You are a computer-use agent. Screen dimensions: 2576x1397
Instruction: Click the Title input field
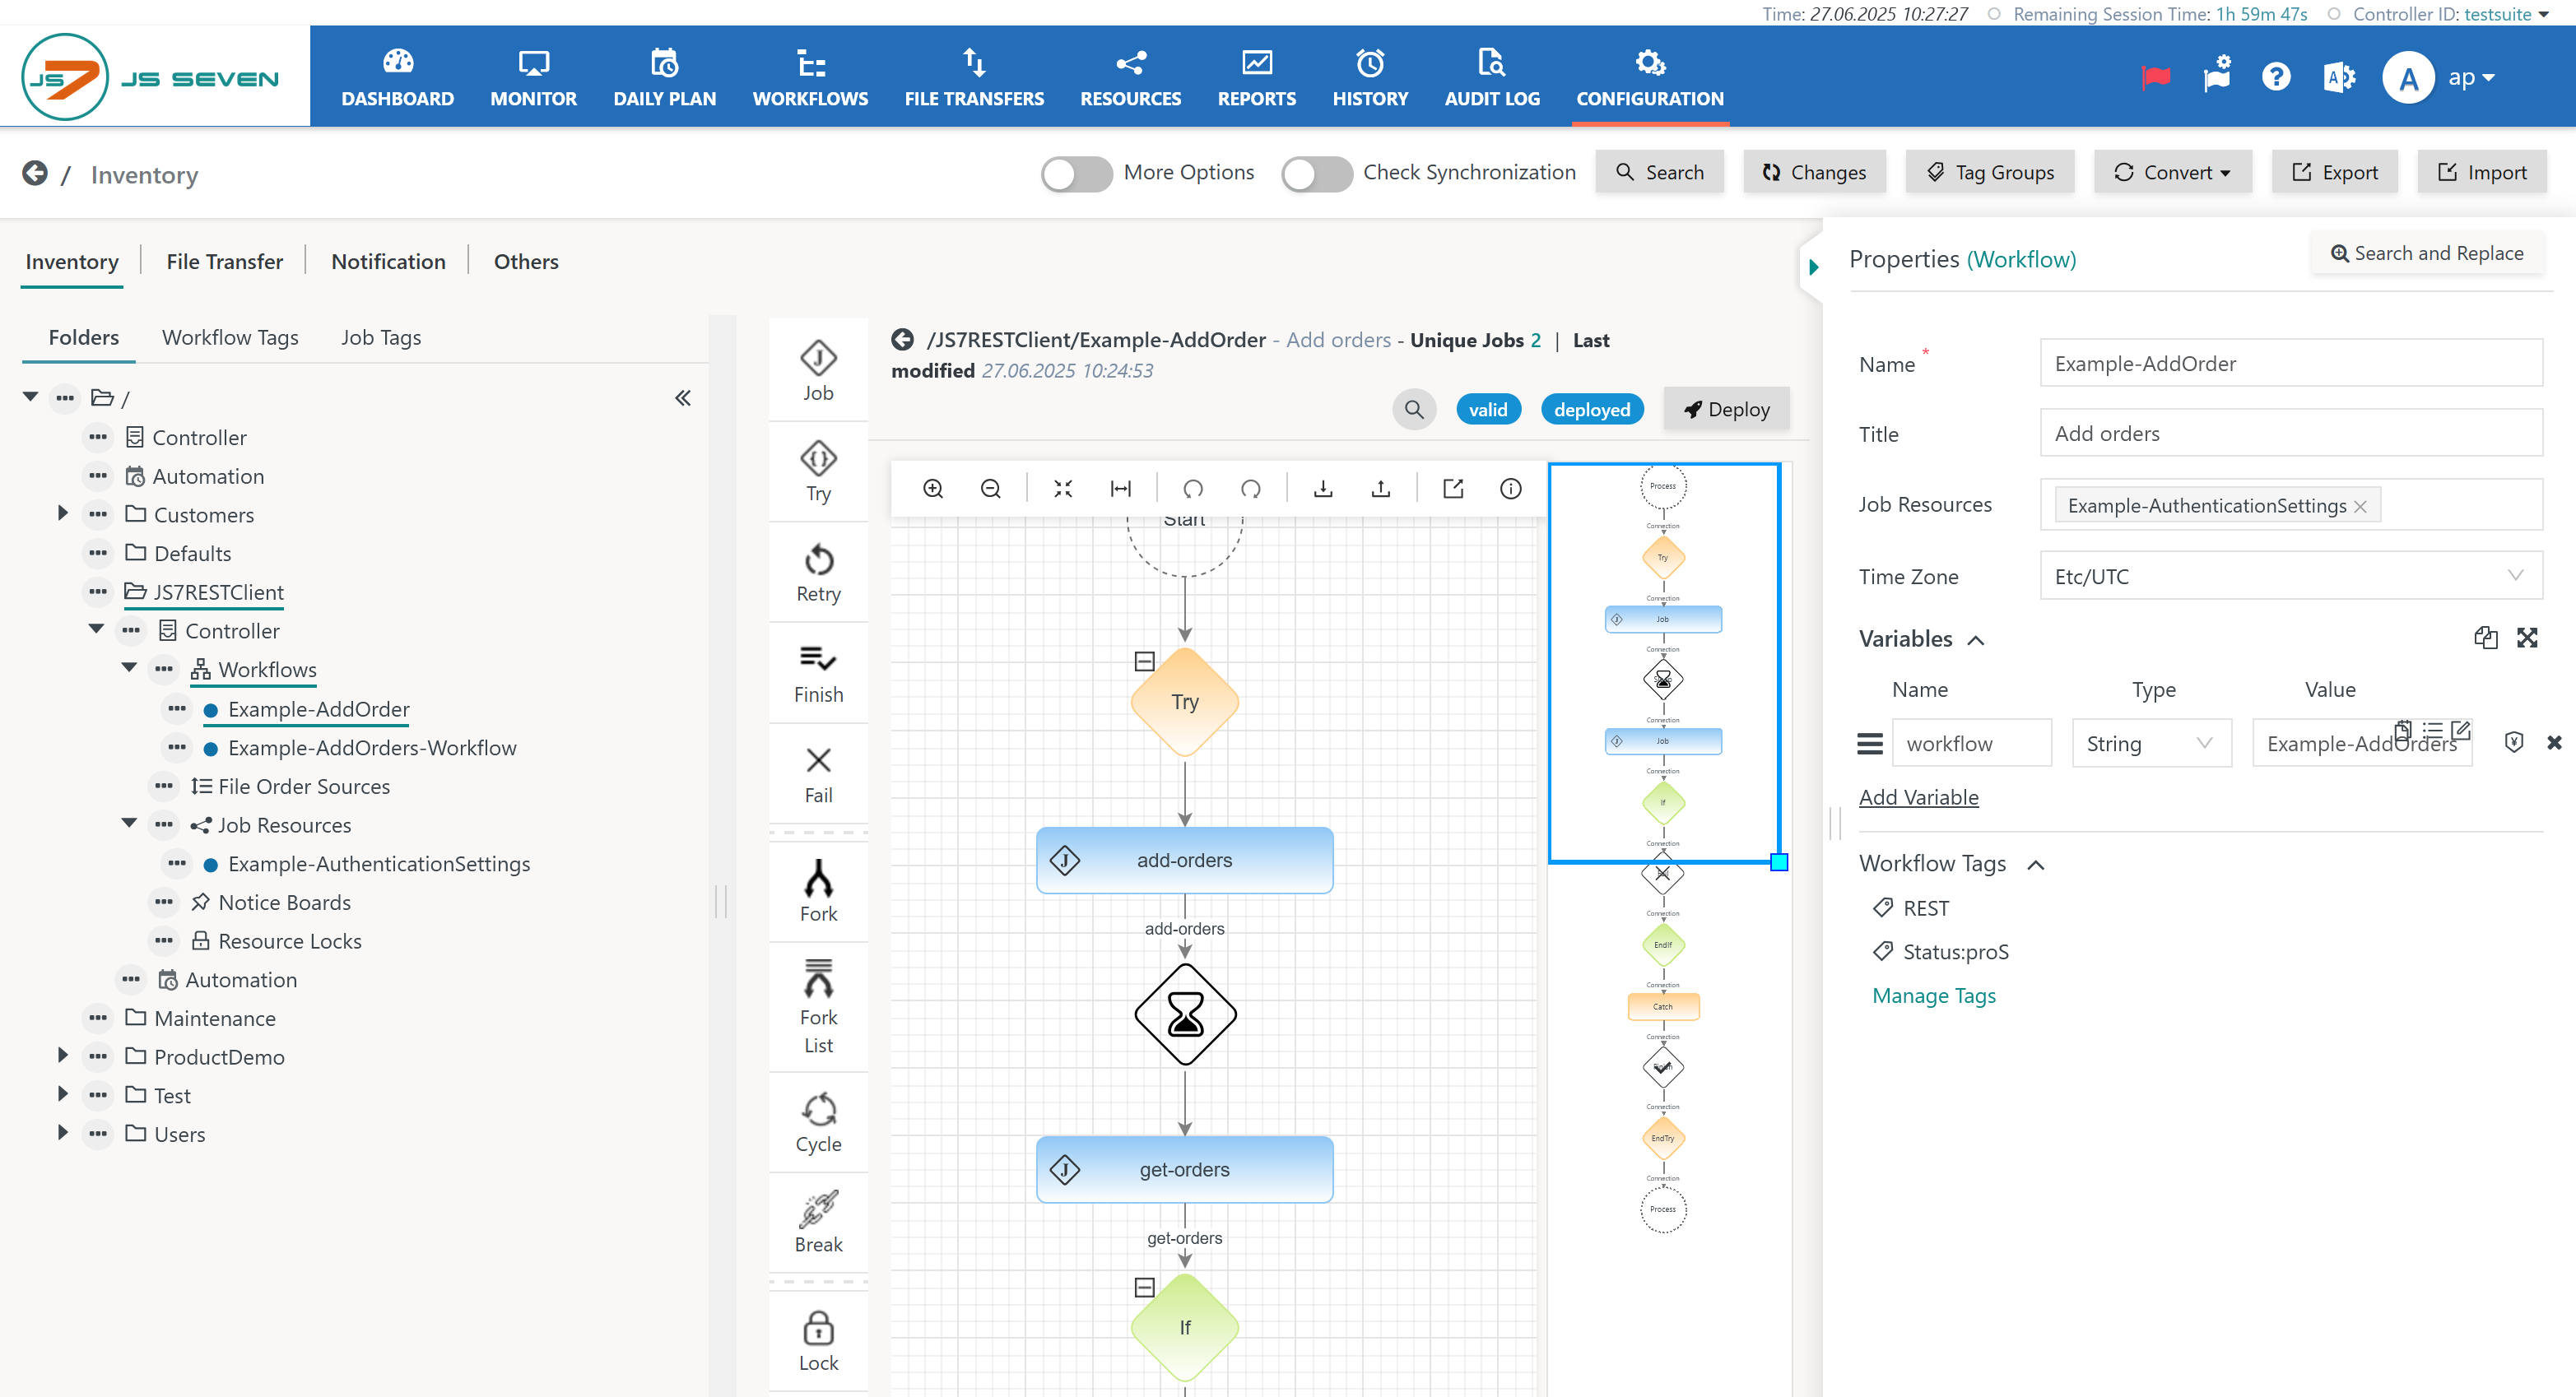click(2291, 433)
